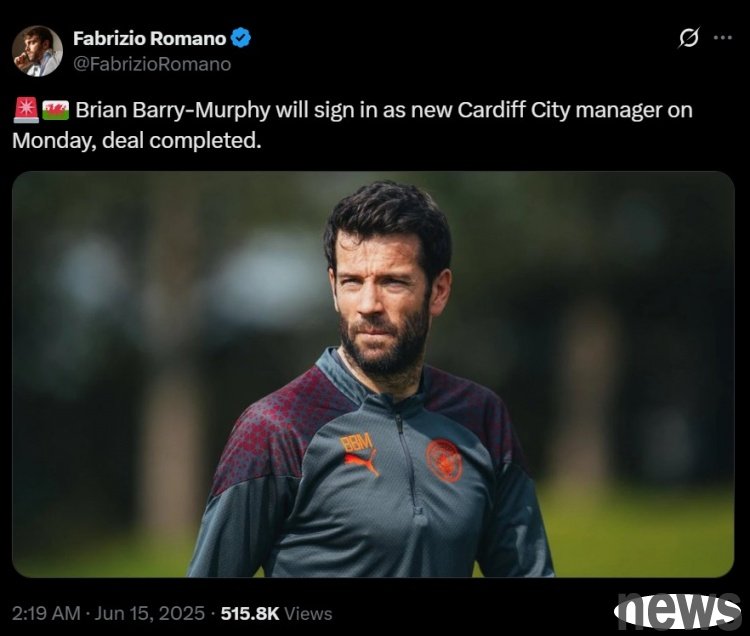Screen dimensions: 750x636
Task: Open the Fabrizio Romano display name link
Action: (x=150, y=38)
